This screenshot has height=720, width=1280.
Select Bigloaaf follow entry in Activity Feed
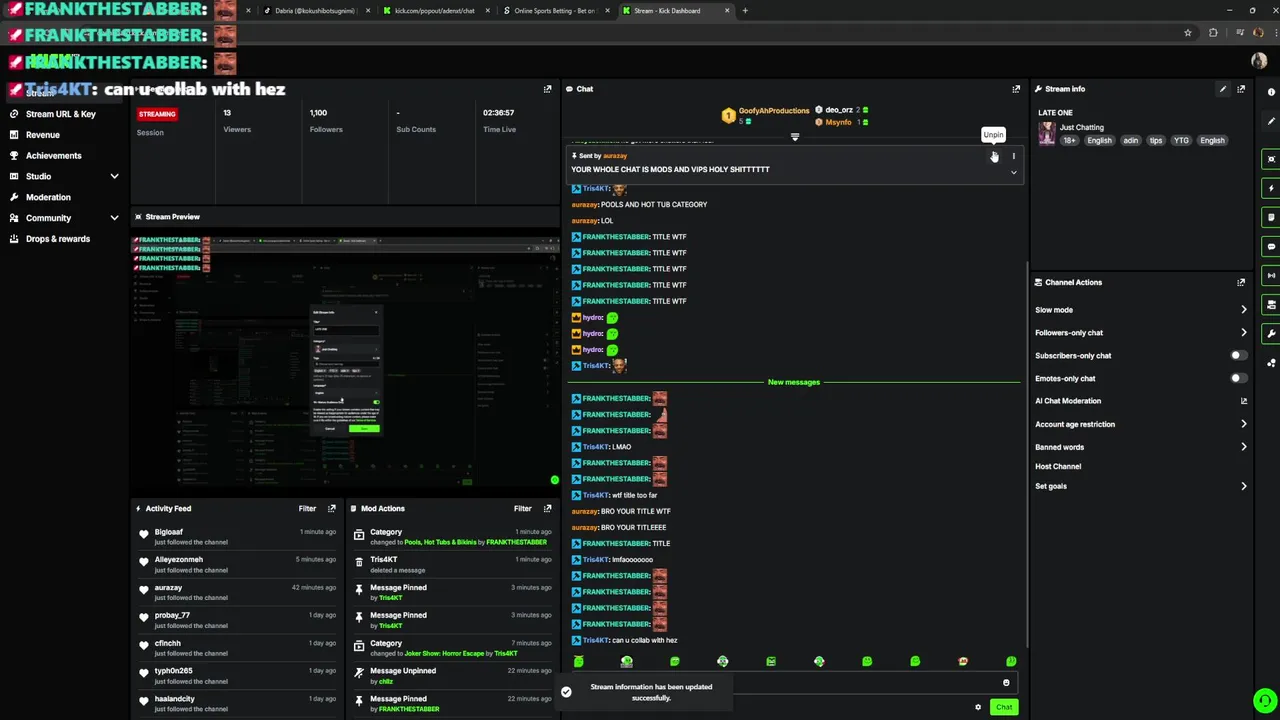tap(239, 536)
